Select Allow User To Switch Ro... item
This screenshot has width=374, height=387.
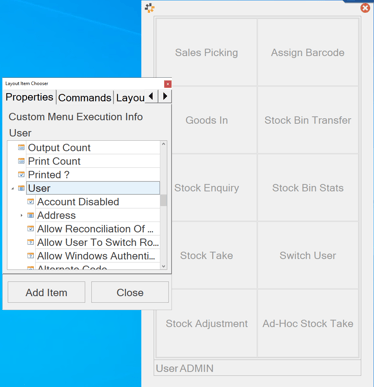click(98, 242)
